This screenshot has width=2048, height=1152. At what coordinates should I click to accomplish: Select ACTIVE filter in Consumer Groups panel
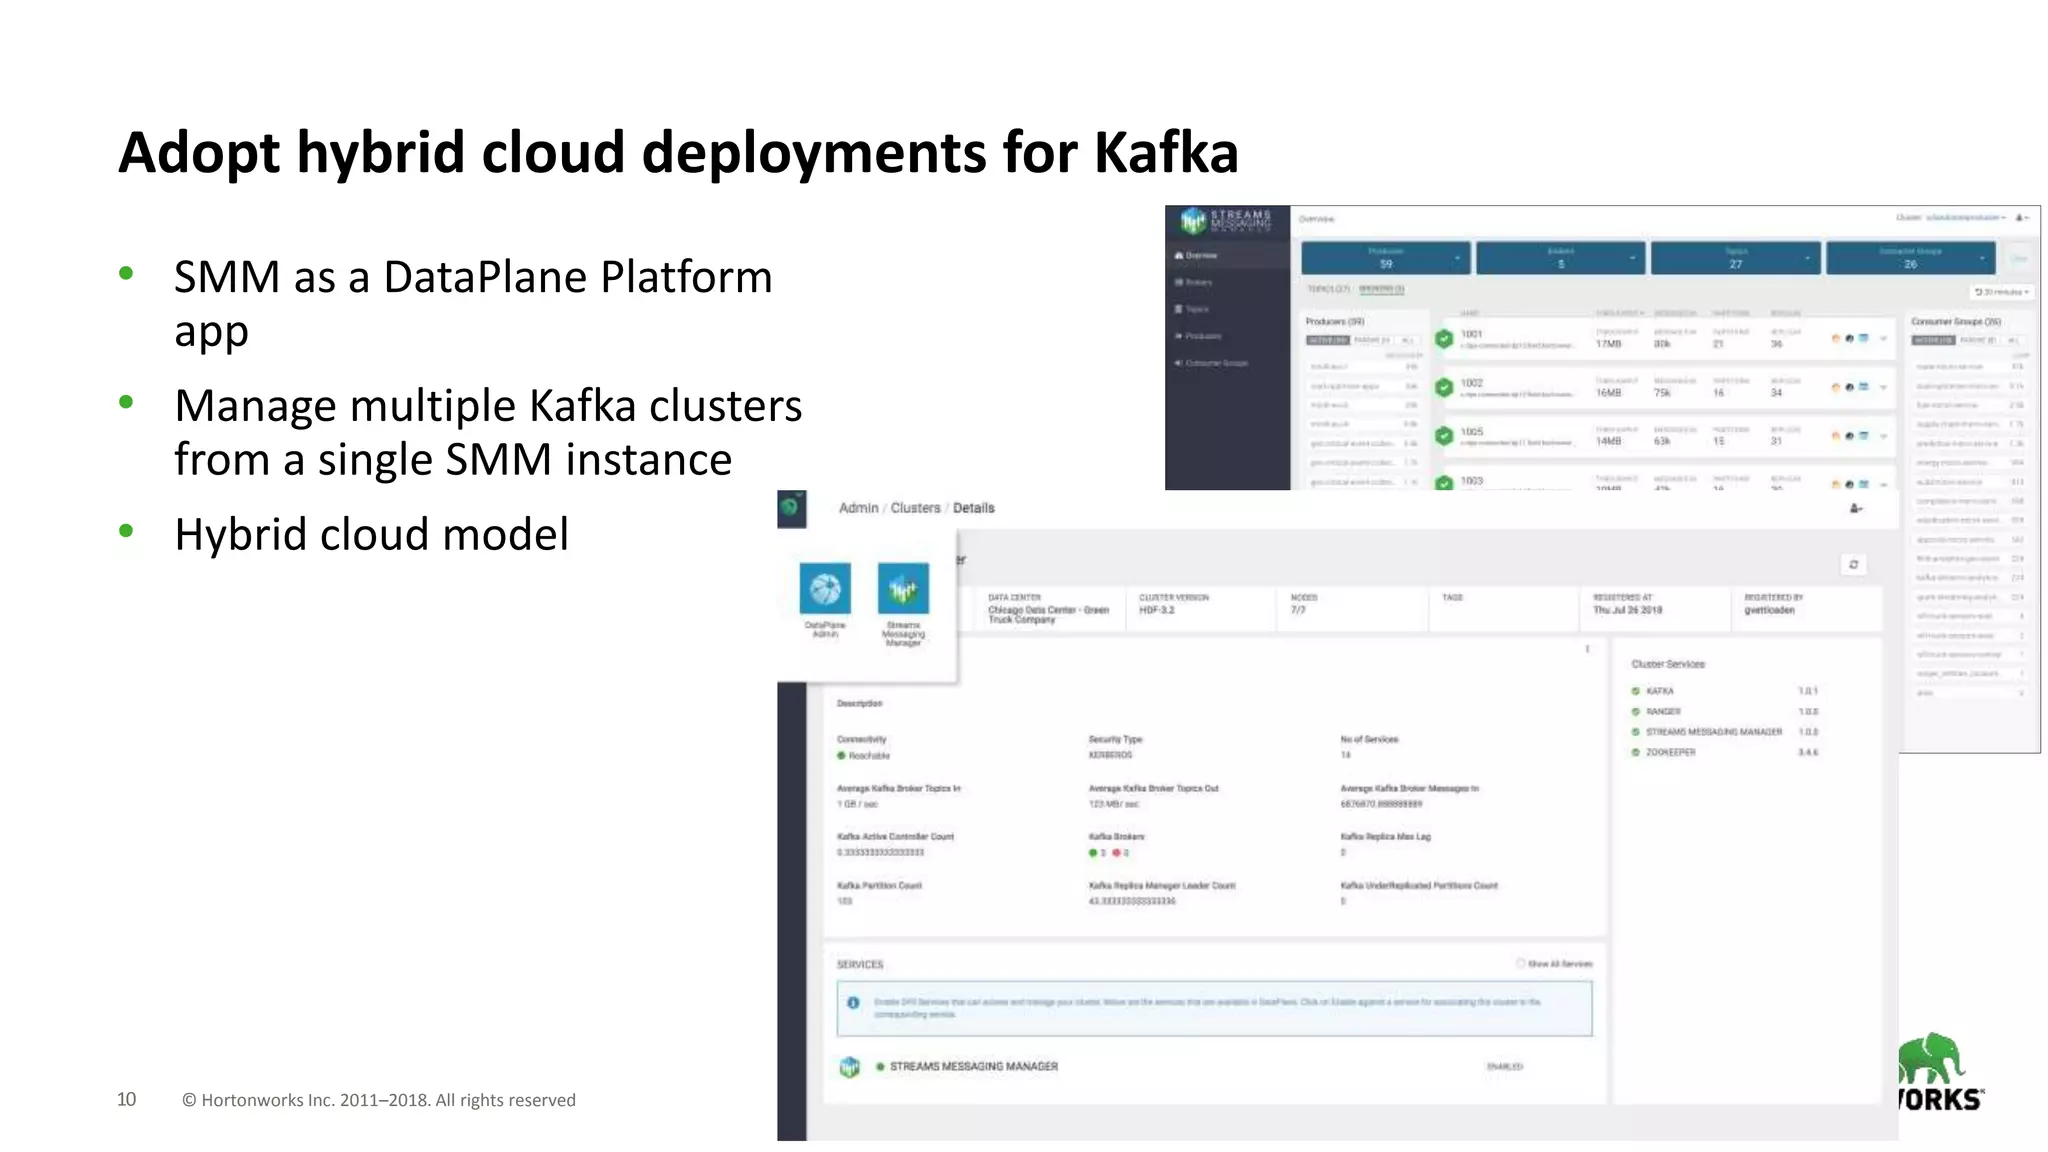(1933, 341)
